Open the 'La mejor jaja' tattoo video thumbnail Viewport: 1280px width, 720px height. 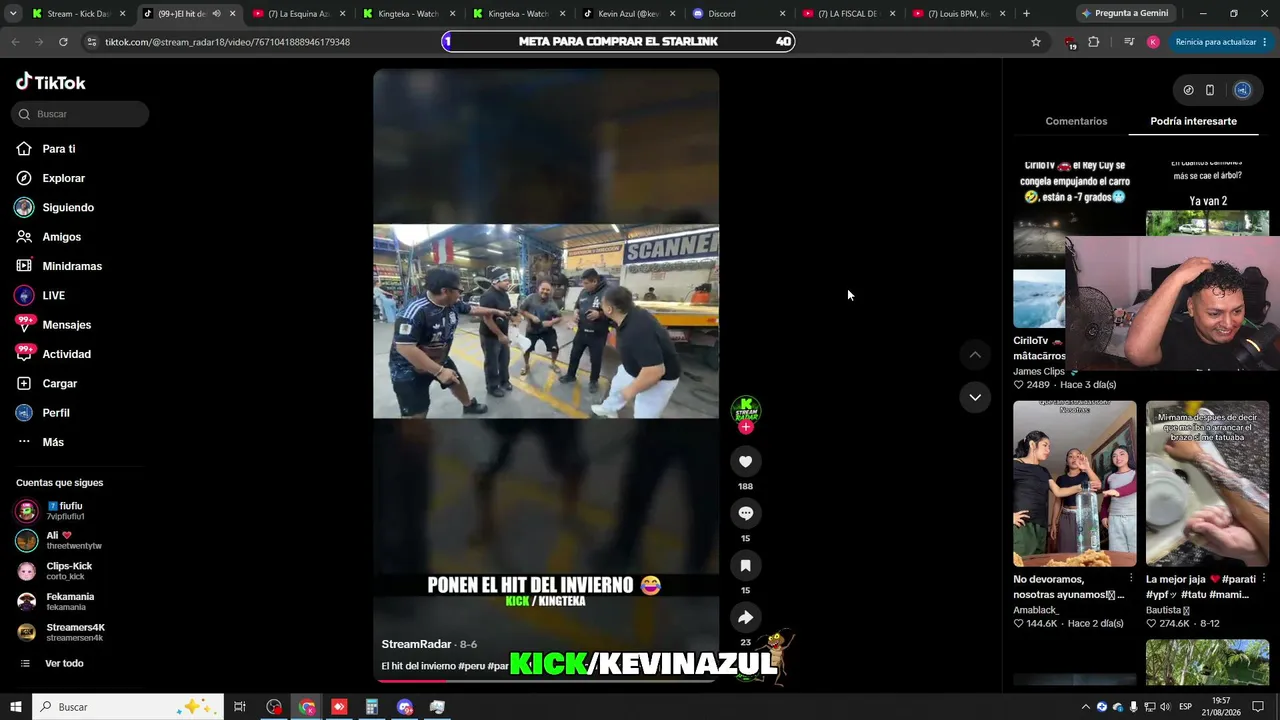pos(1207,484)
